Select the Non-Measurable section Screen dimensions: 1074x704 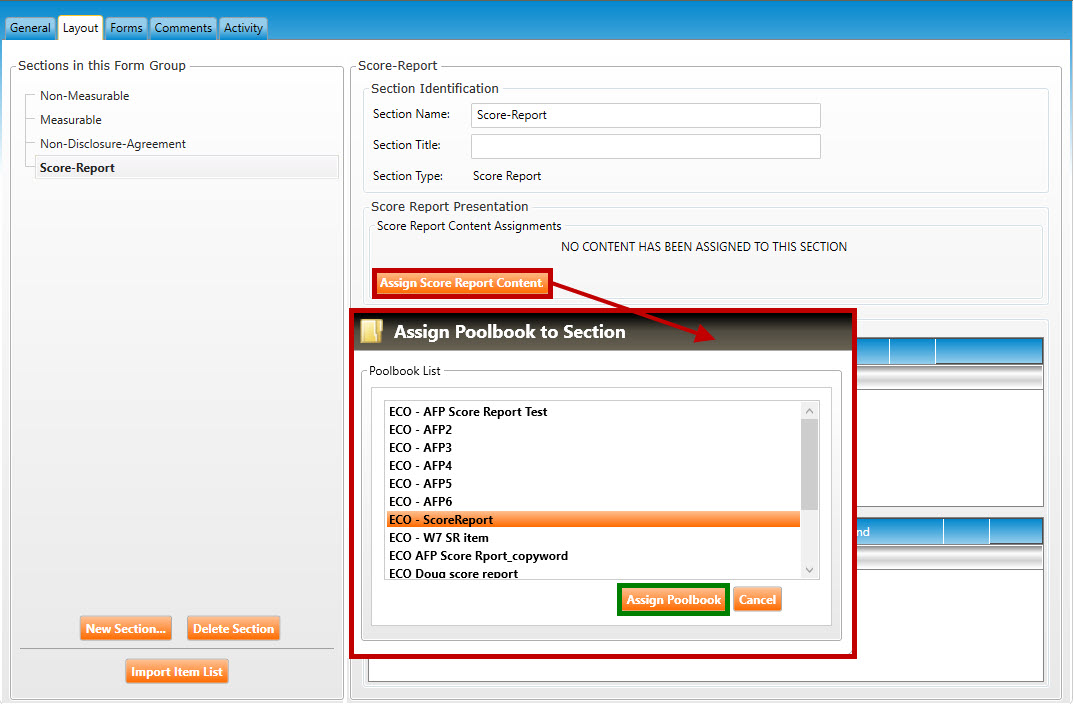tap(84, 96)
